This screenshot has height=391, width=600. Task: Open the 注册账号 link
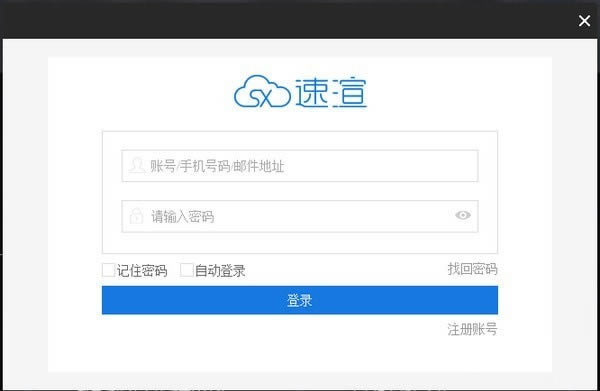(472, 329)
